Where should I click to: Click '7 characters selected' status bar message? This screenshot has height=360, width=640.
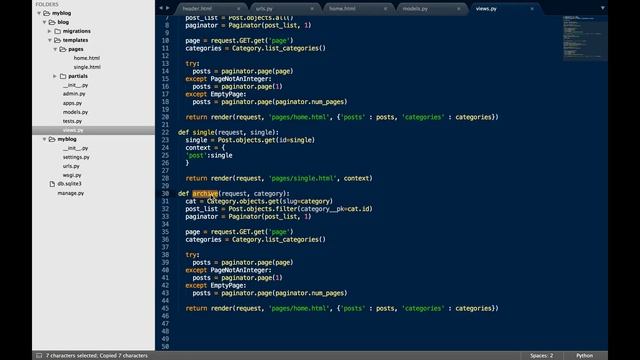coord(71,356)
